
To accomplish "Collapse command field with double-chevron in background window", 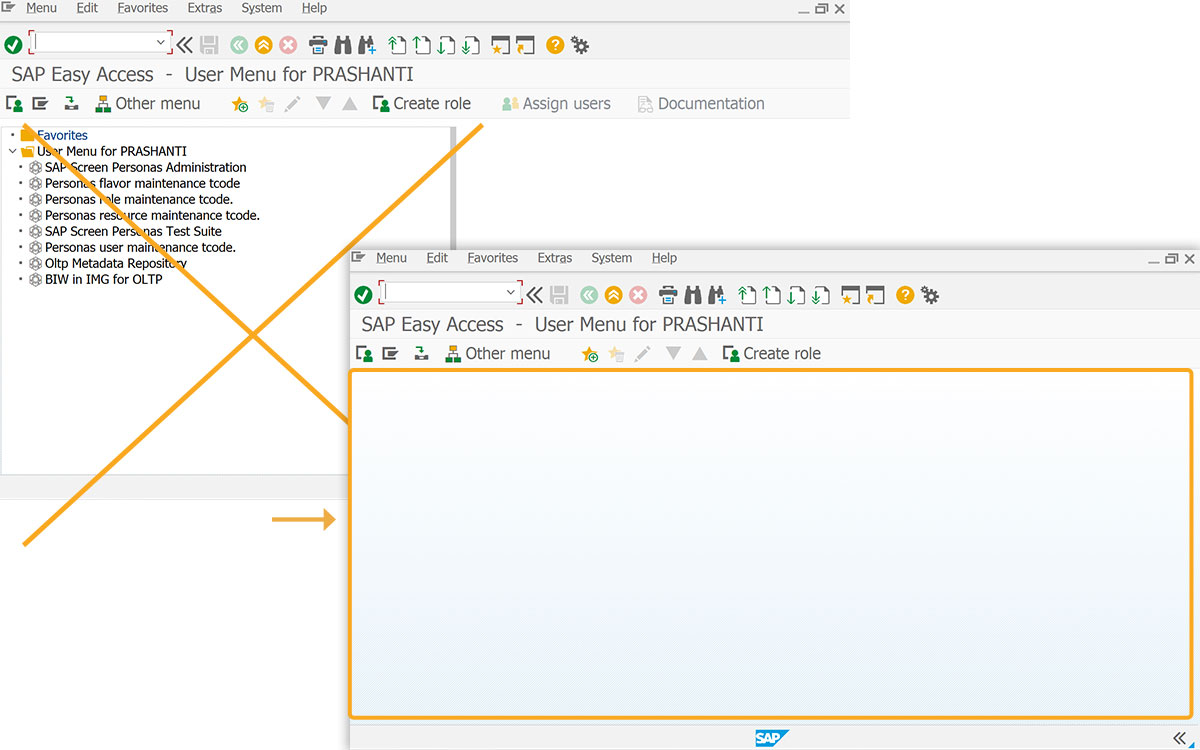I will coord(185,45).
